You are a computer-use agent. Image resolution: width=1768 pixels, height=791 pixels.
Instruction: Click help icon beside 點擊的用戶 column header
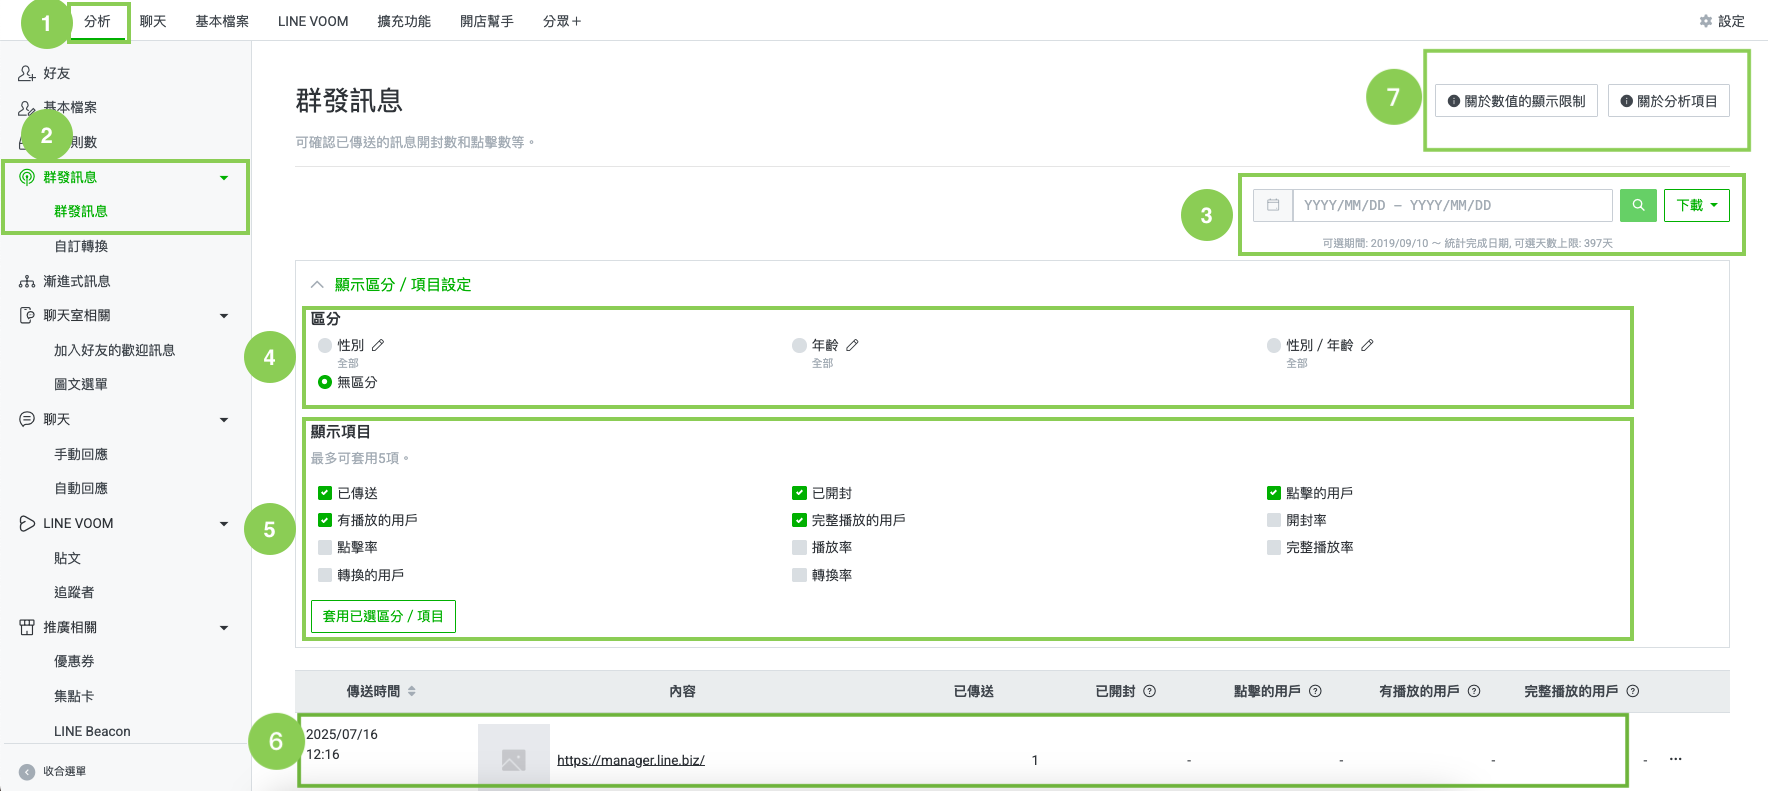point(1315,691)
